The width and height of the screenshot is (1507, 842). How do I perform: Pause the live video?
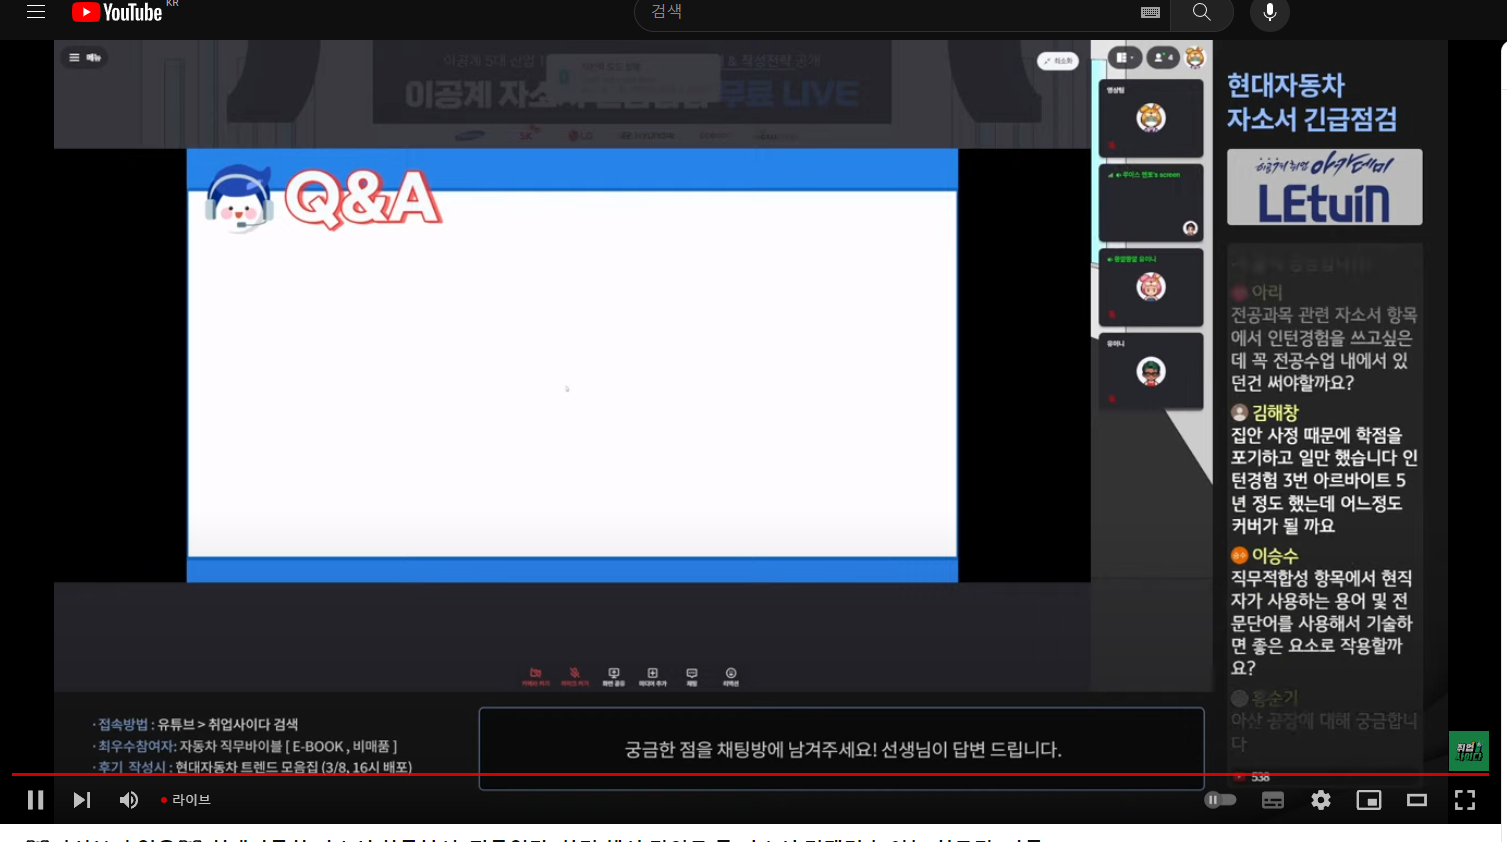[x=35, y=800]
